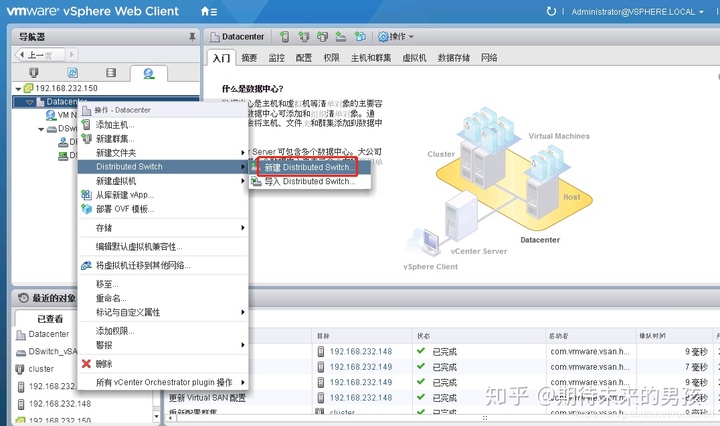Switch to the 监控 tab

[x=276, y=58]
